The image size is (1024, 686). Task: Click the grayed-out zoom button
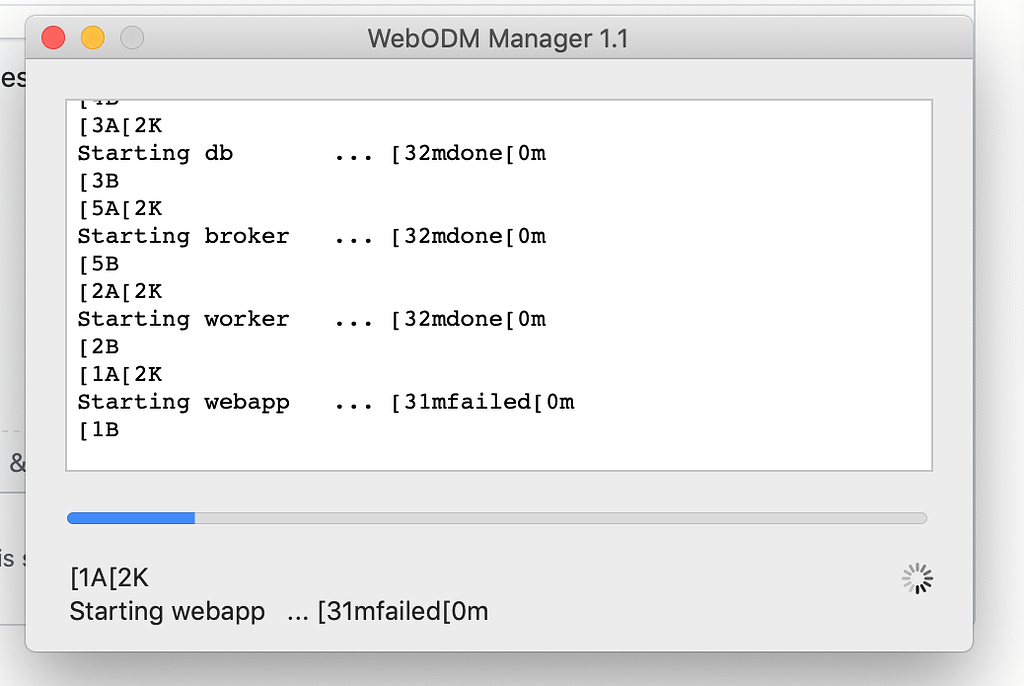(x=131, y=37)
